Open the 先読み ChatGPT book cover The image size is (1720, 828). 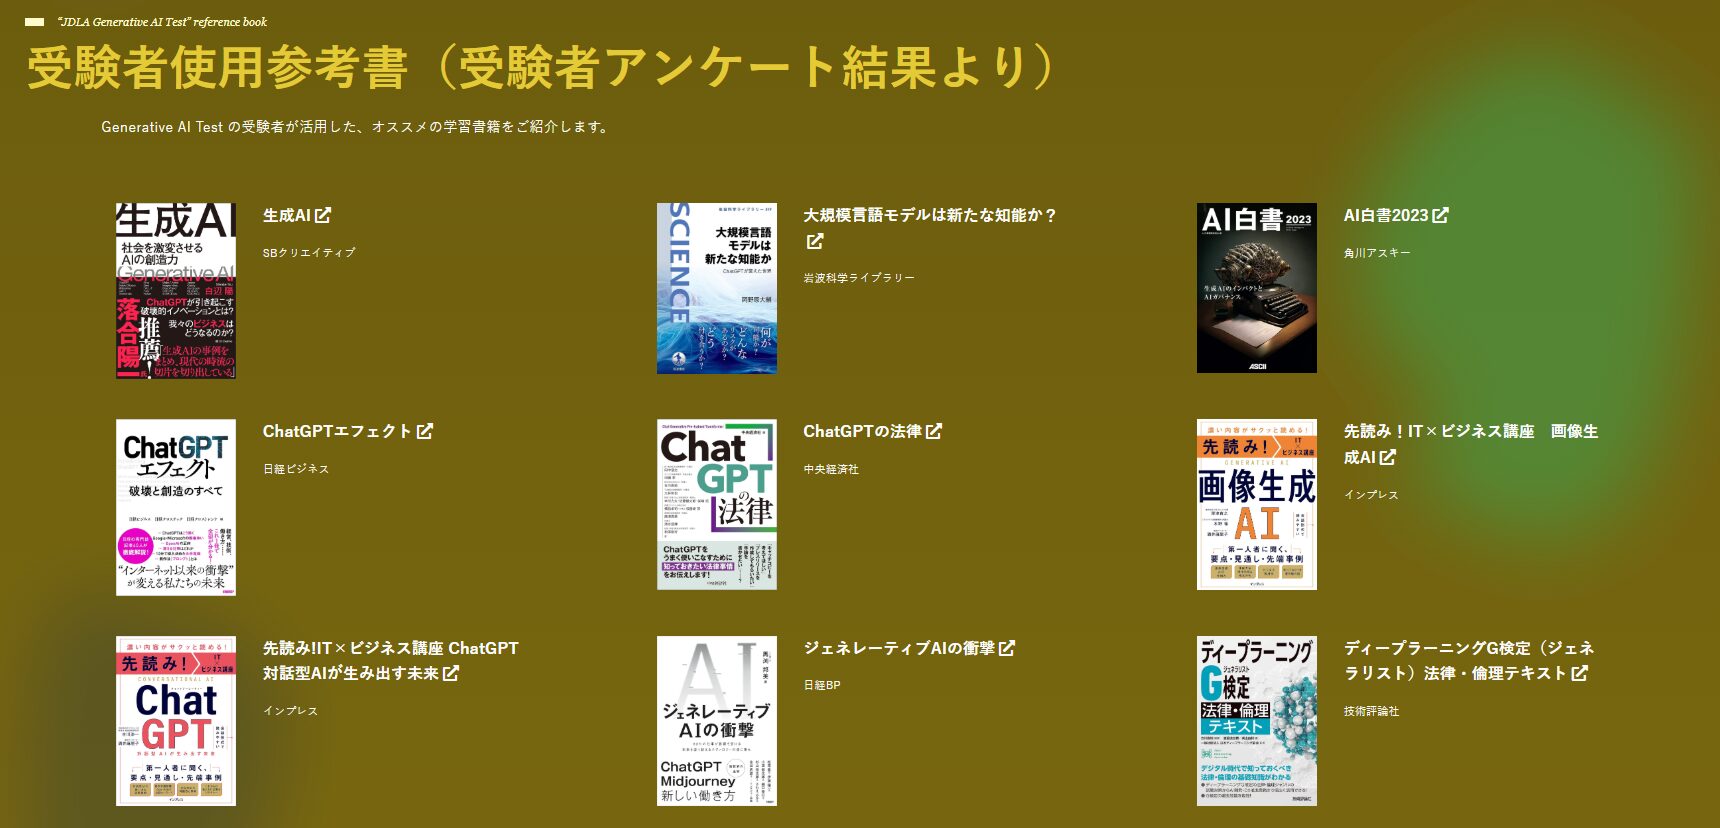tap(176, 721)
